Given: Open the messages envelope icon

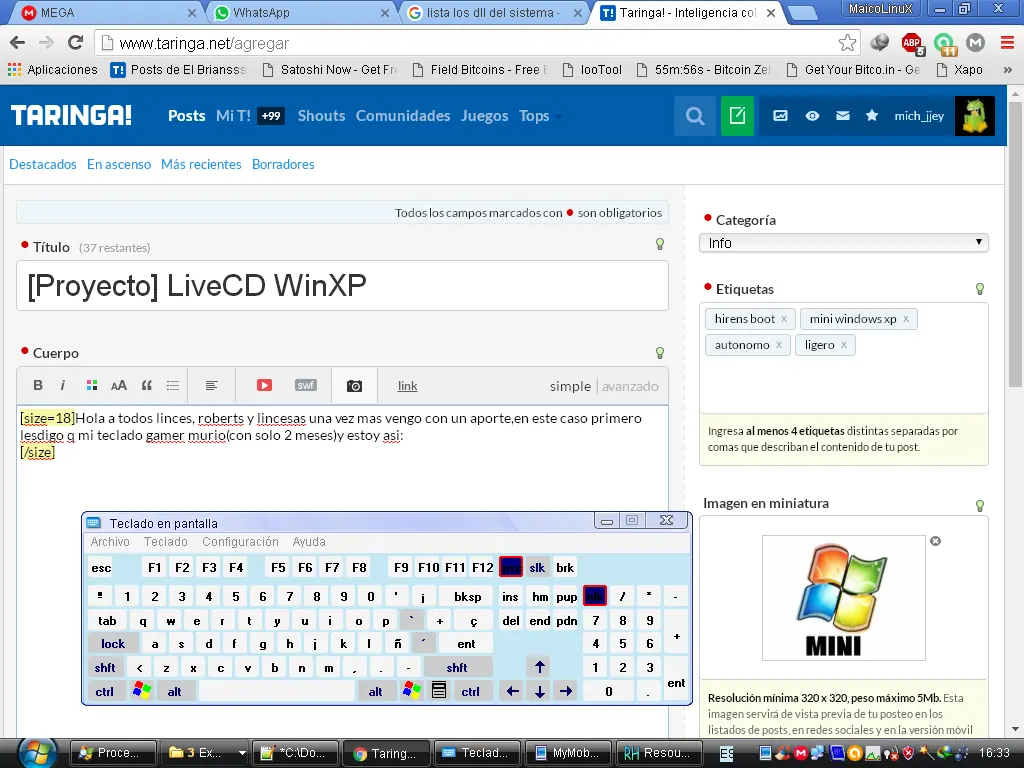Looking at the screenshot, I should click(x=842, y=116).
